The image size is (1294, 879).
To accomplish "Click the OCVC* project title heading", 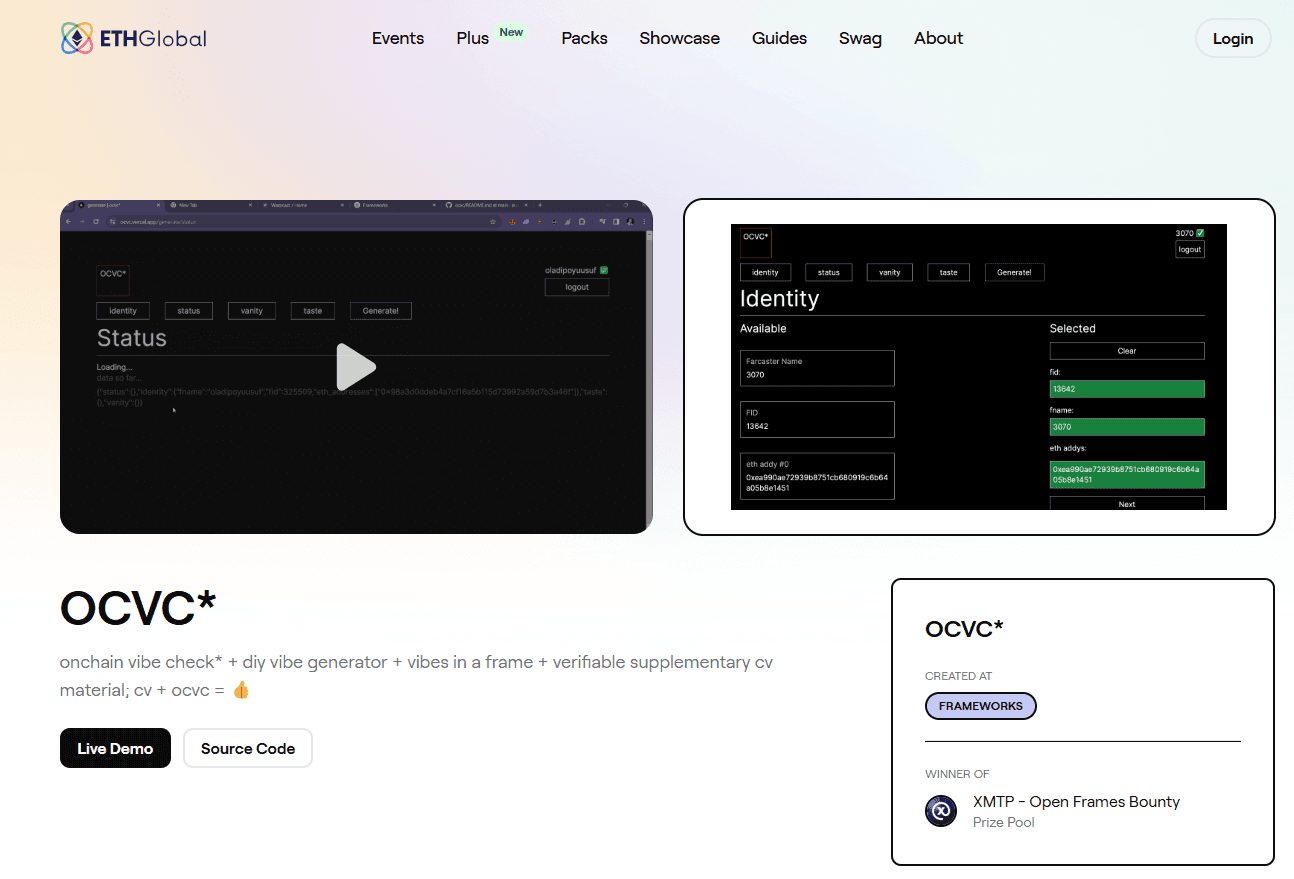I will click(x=138, y=607).
